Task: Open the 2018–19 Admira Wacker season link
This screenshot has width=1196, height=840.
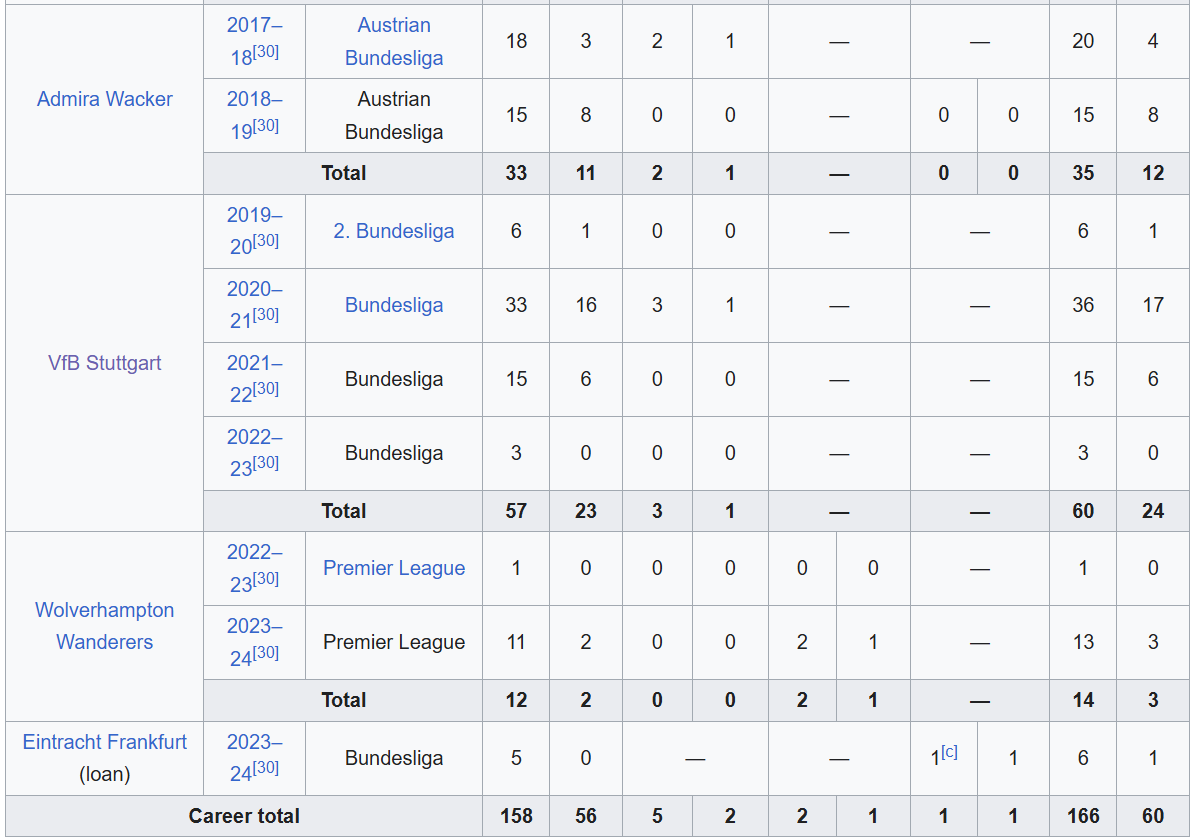Action: 255,115
